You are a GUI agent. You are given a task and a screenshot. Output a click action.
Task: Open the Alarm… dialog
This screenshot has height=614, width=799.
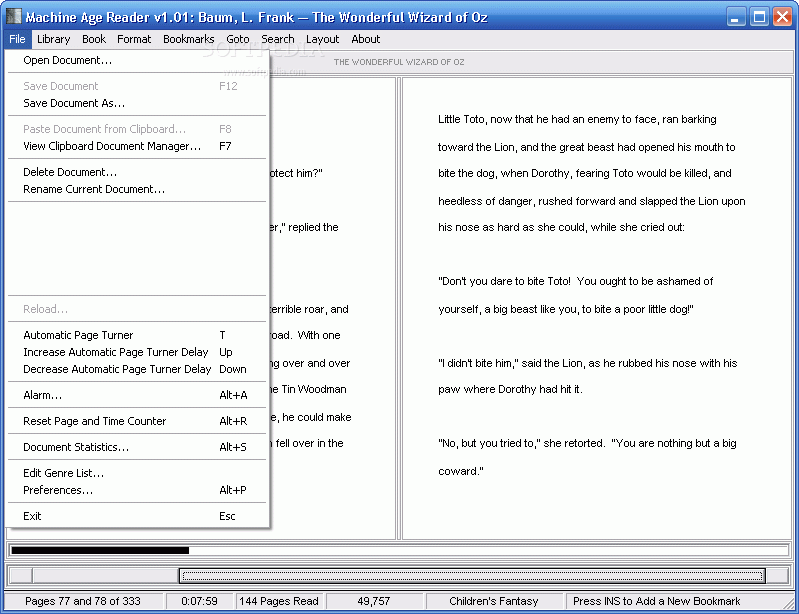tap(137, 395)
